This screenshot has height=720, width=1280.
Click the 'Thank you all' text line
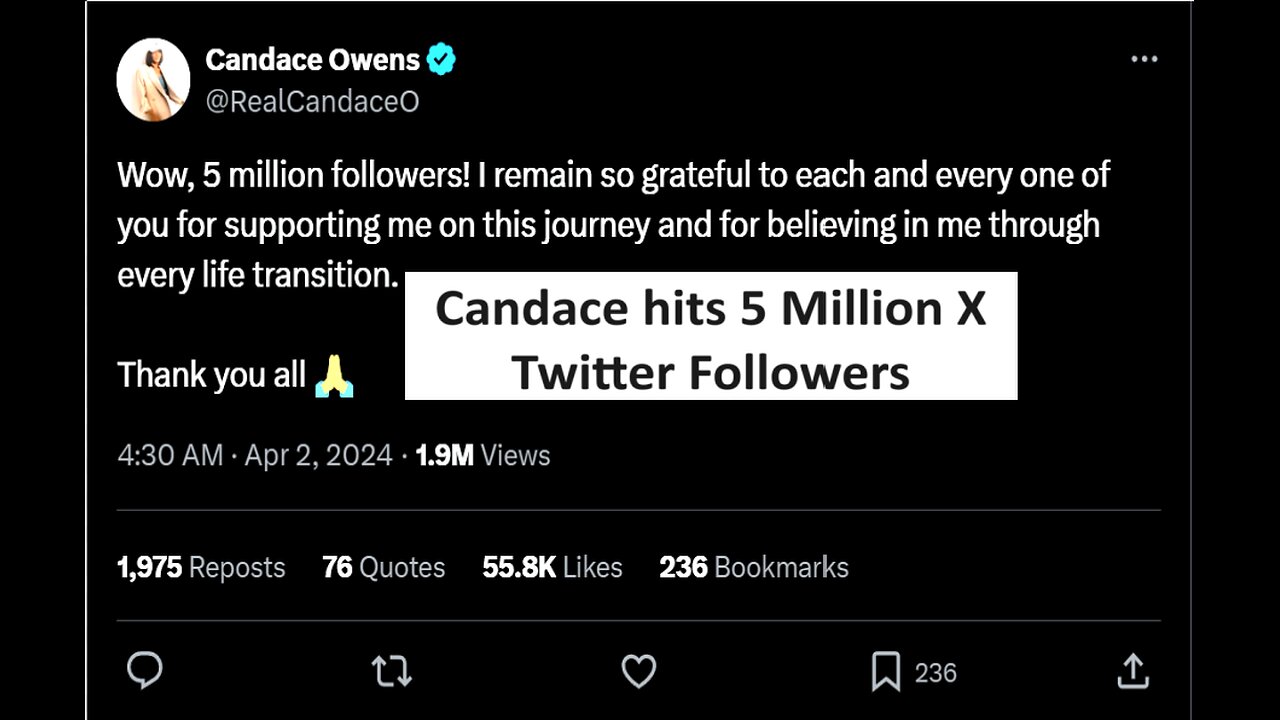click(211, 376)
